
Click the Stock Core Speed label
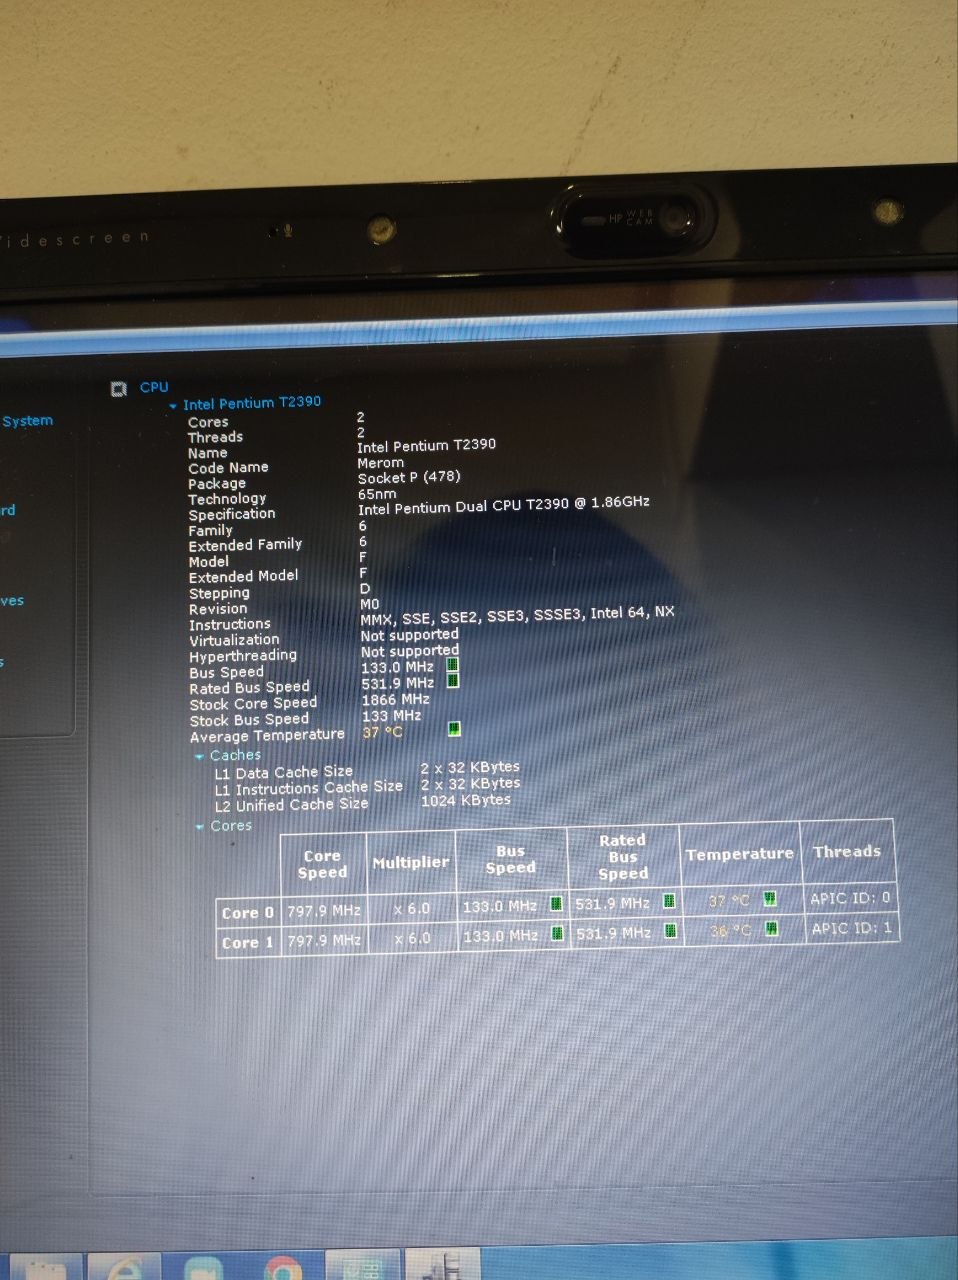point(253,704)
